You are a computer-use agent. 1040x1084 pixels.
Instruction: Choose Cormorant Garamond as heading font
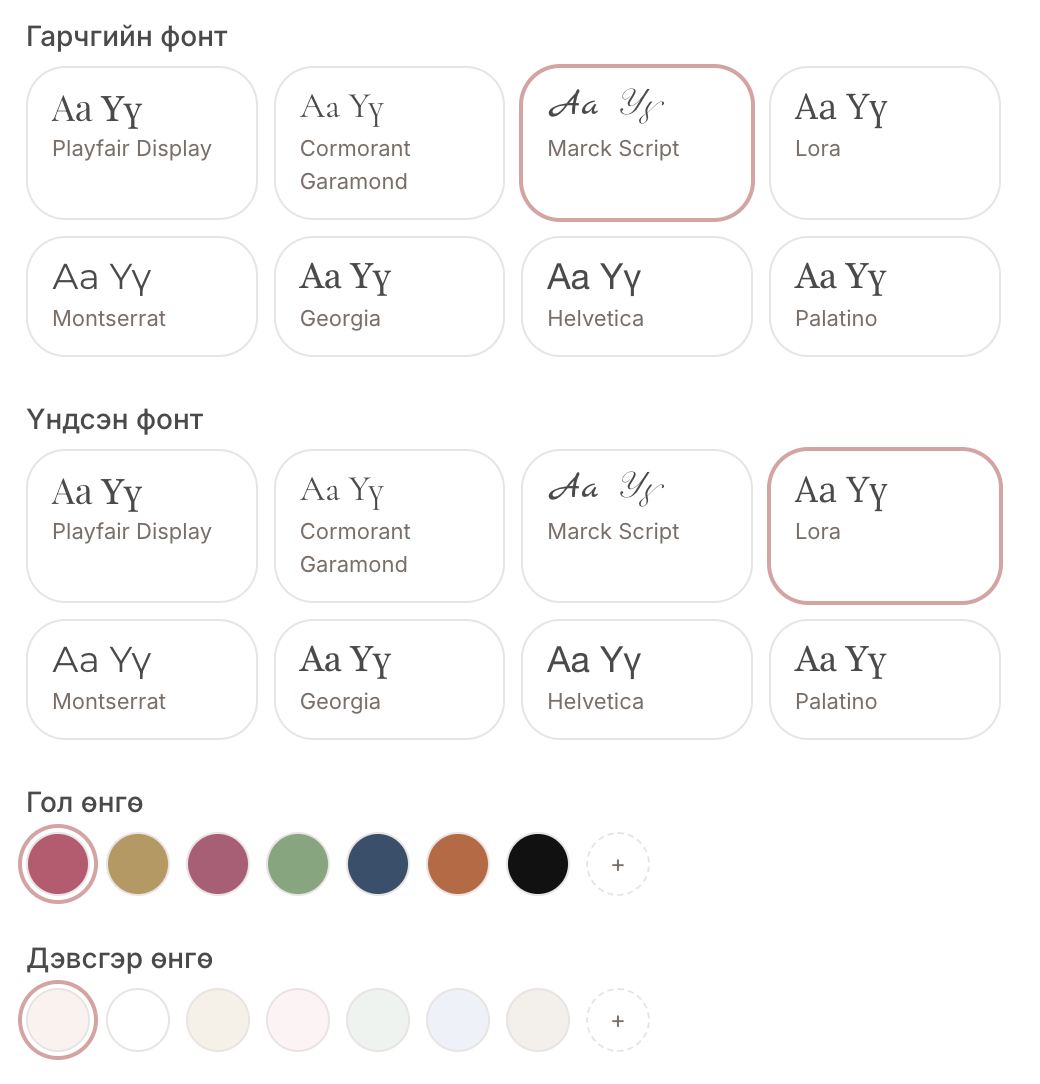pos(389,143)
